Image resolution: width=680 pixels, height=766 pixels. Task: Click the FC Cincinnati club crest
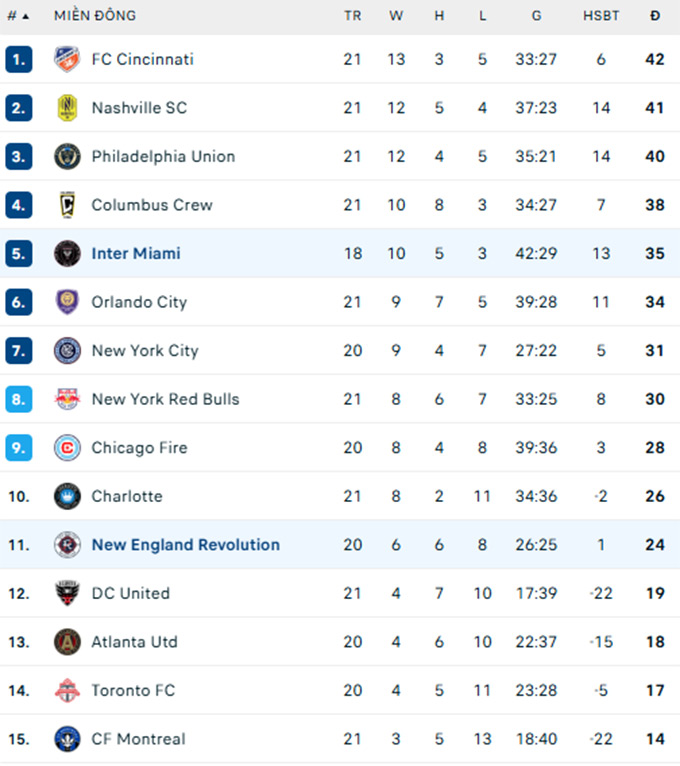[x=67, y=59]
